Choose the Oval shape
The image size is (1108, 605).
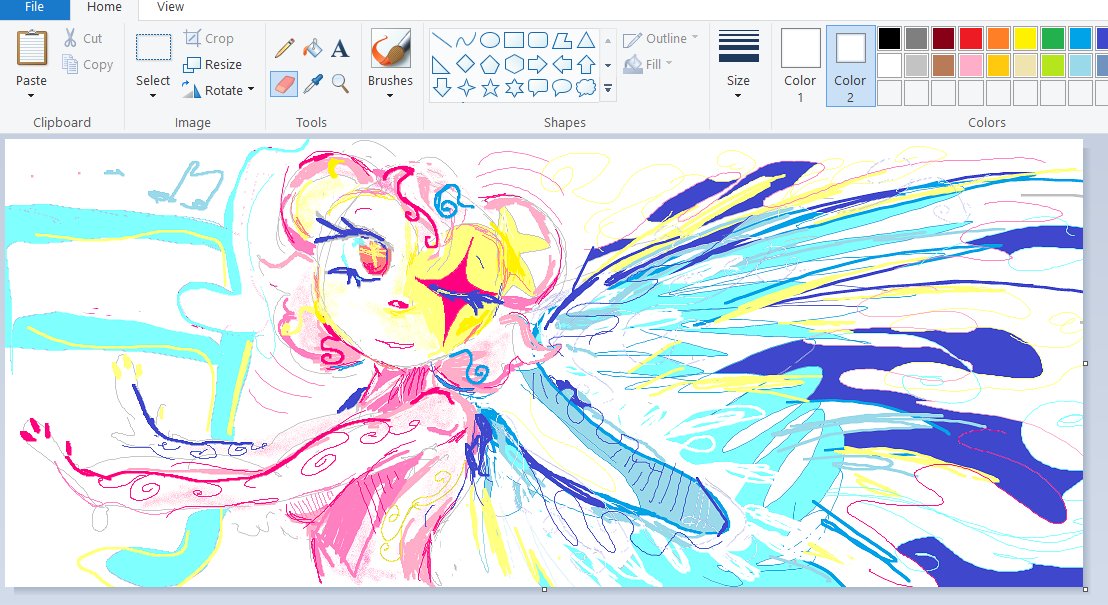click(490, 40)
